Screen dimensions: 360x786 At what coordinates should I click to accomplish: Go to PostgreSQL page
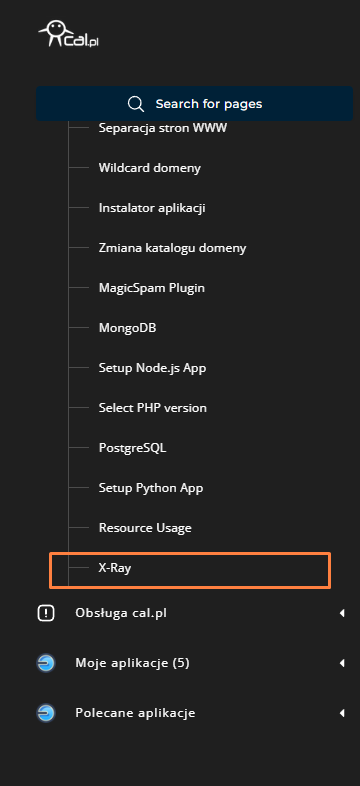click(132, 448)
